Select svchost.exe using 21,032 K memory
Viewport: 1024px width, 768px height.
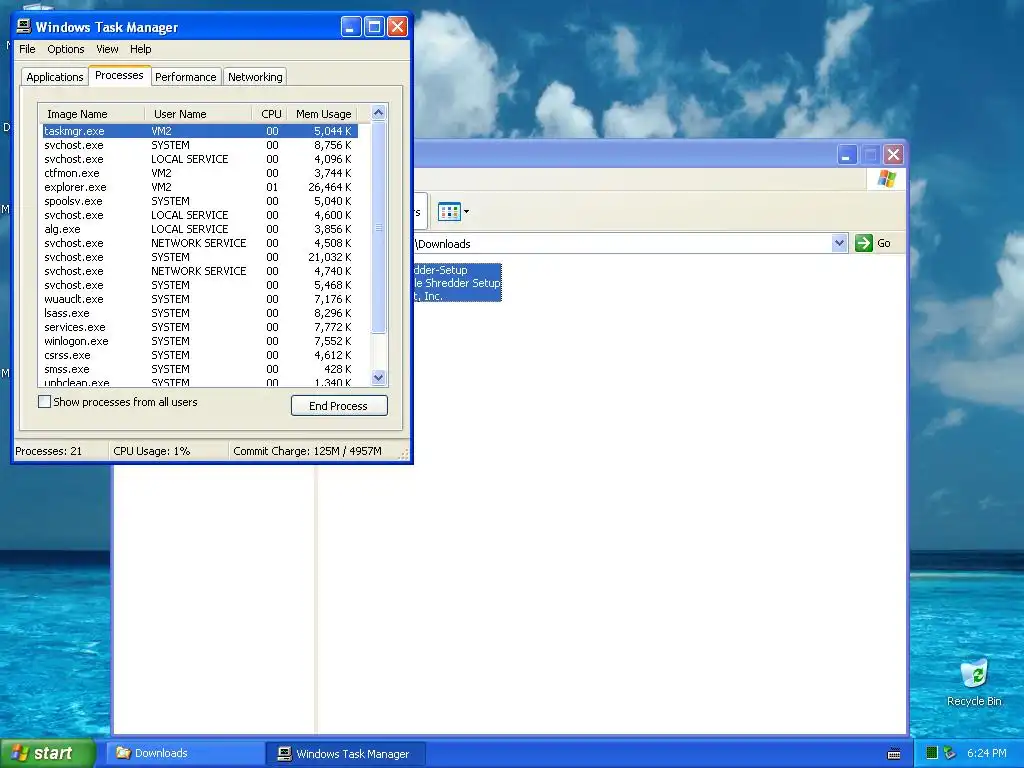200,257
